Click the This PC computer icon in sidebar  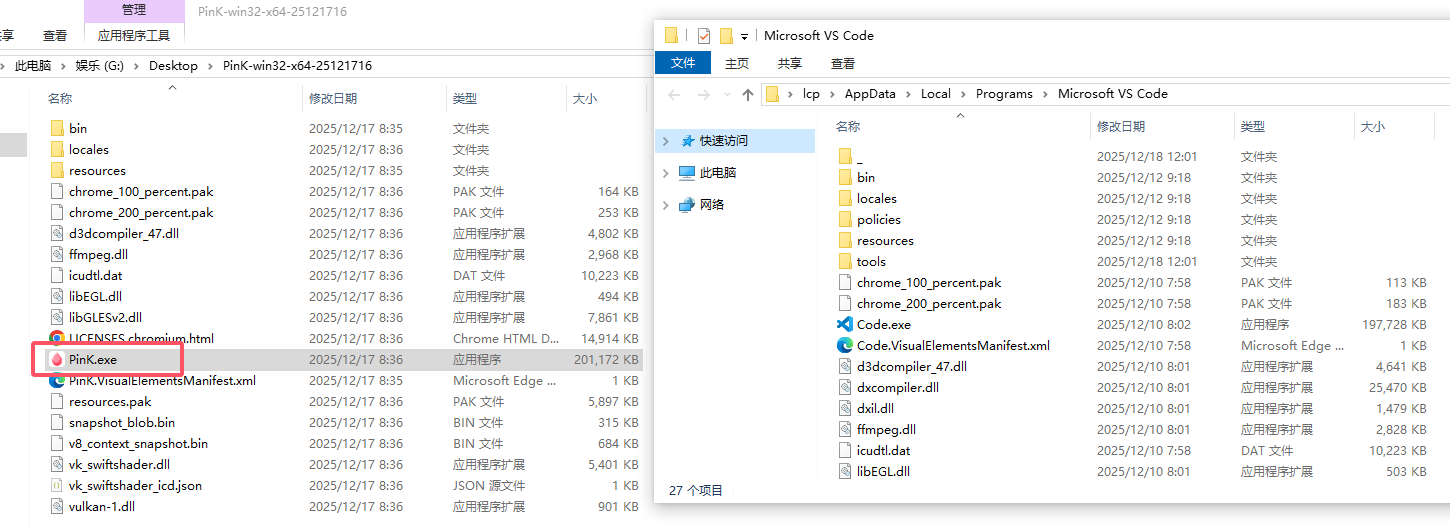click(687, 172)
